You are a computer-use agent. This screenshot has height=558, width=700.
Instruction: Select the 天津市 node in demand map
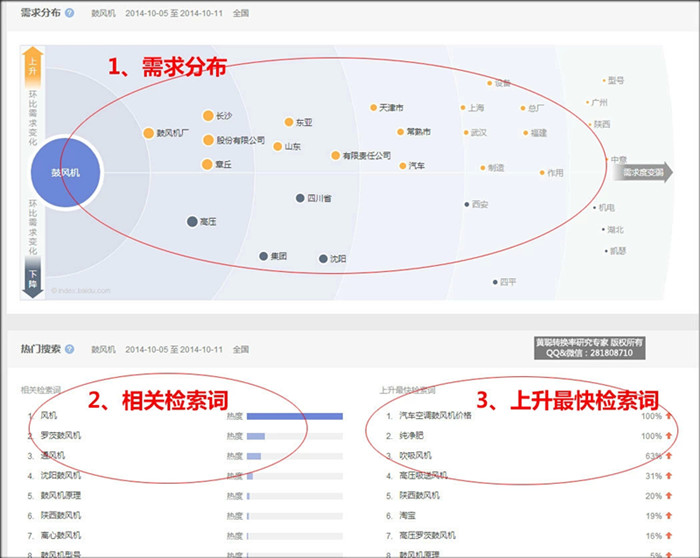click(x=373, y=107)
